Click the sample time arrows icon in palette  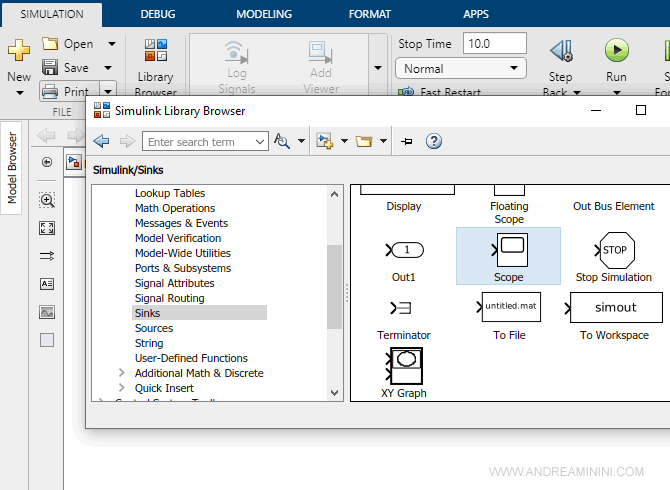[x=47, y=256]
